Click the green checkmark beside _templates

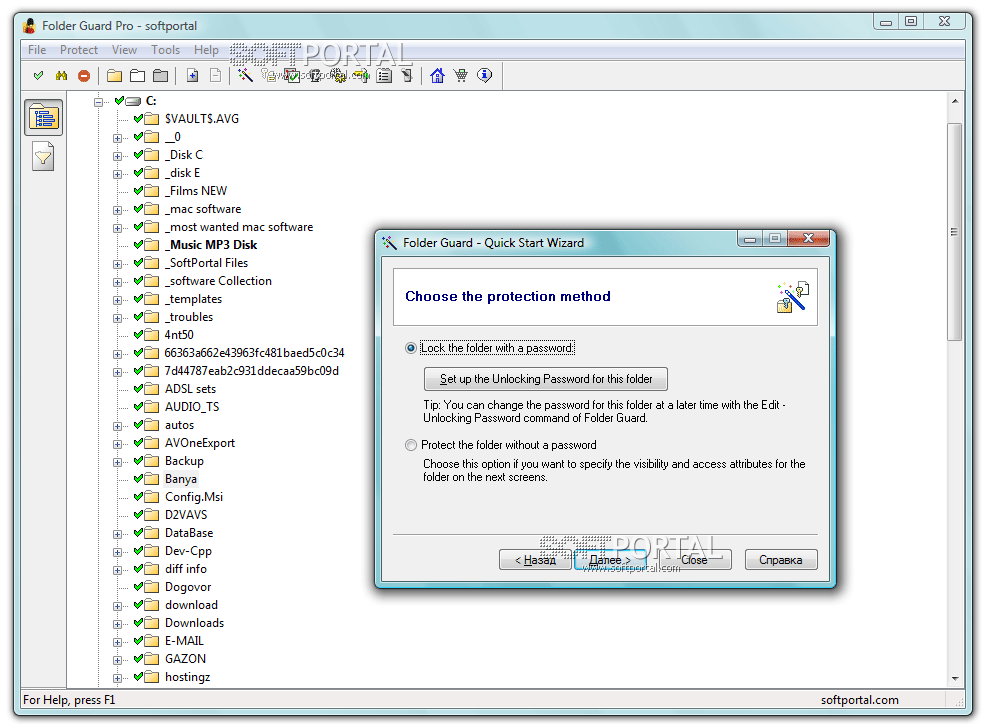click(139, 299)
